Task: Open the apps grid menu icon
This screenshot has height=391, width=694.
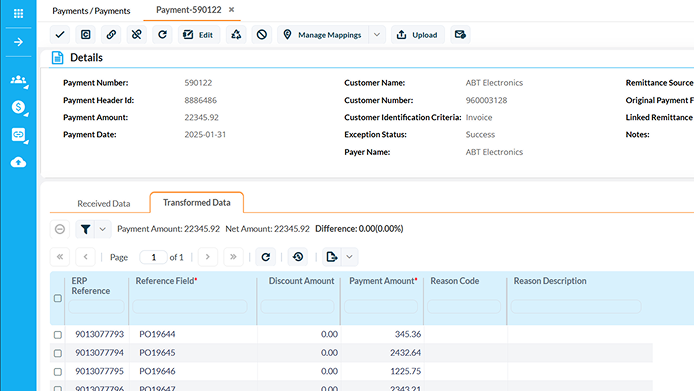Action: point(18,13)
